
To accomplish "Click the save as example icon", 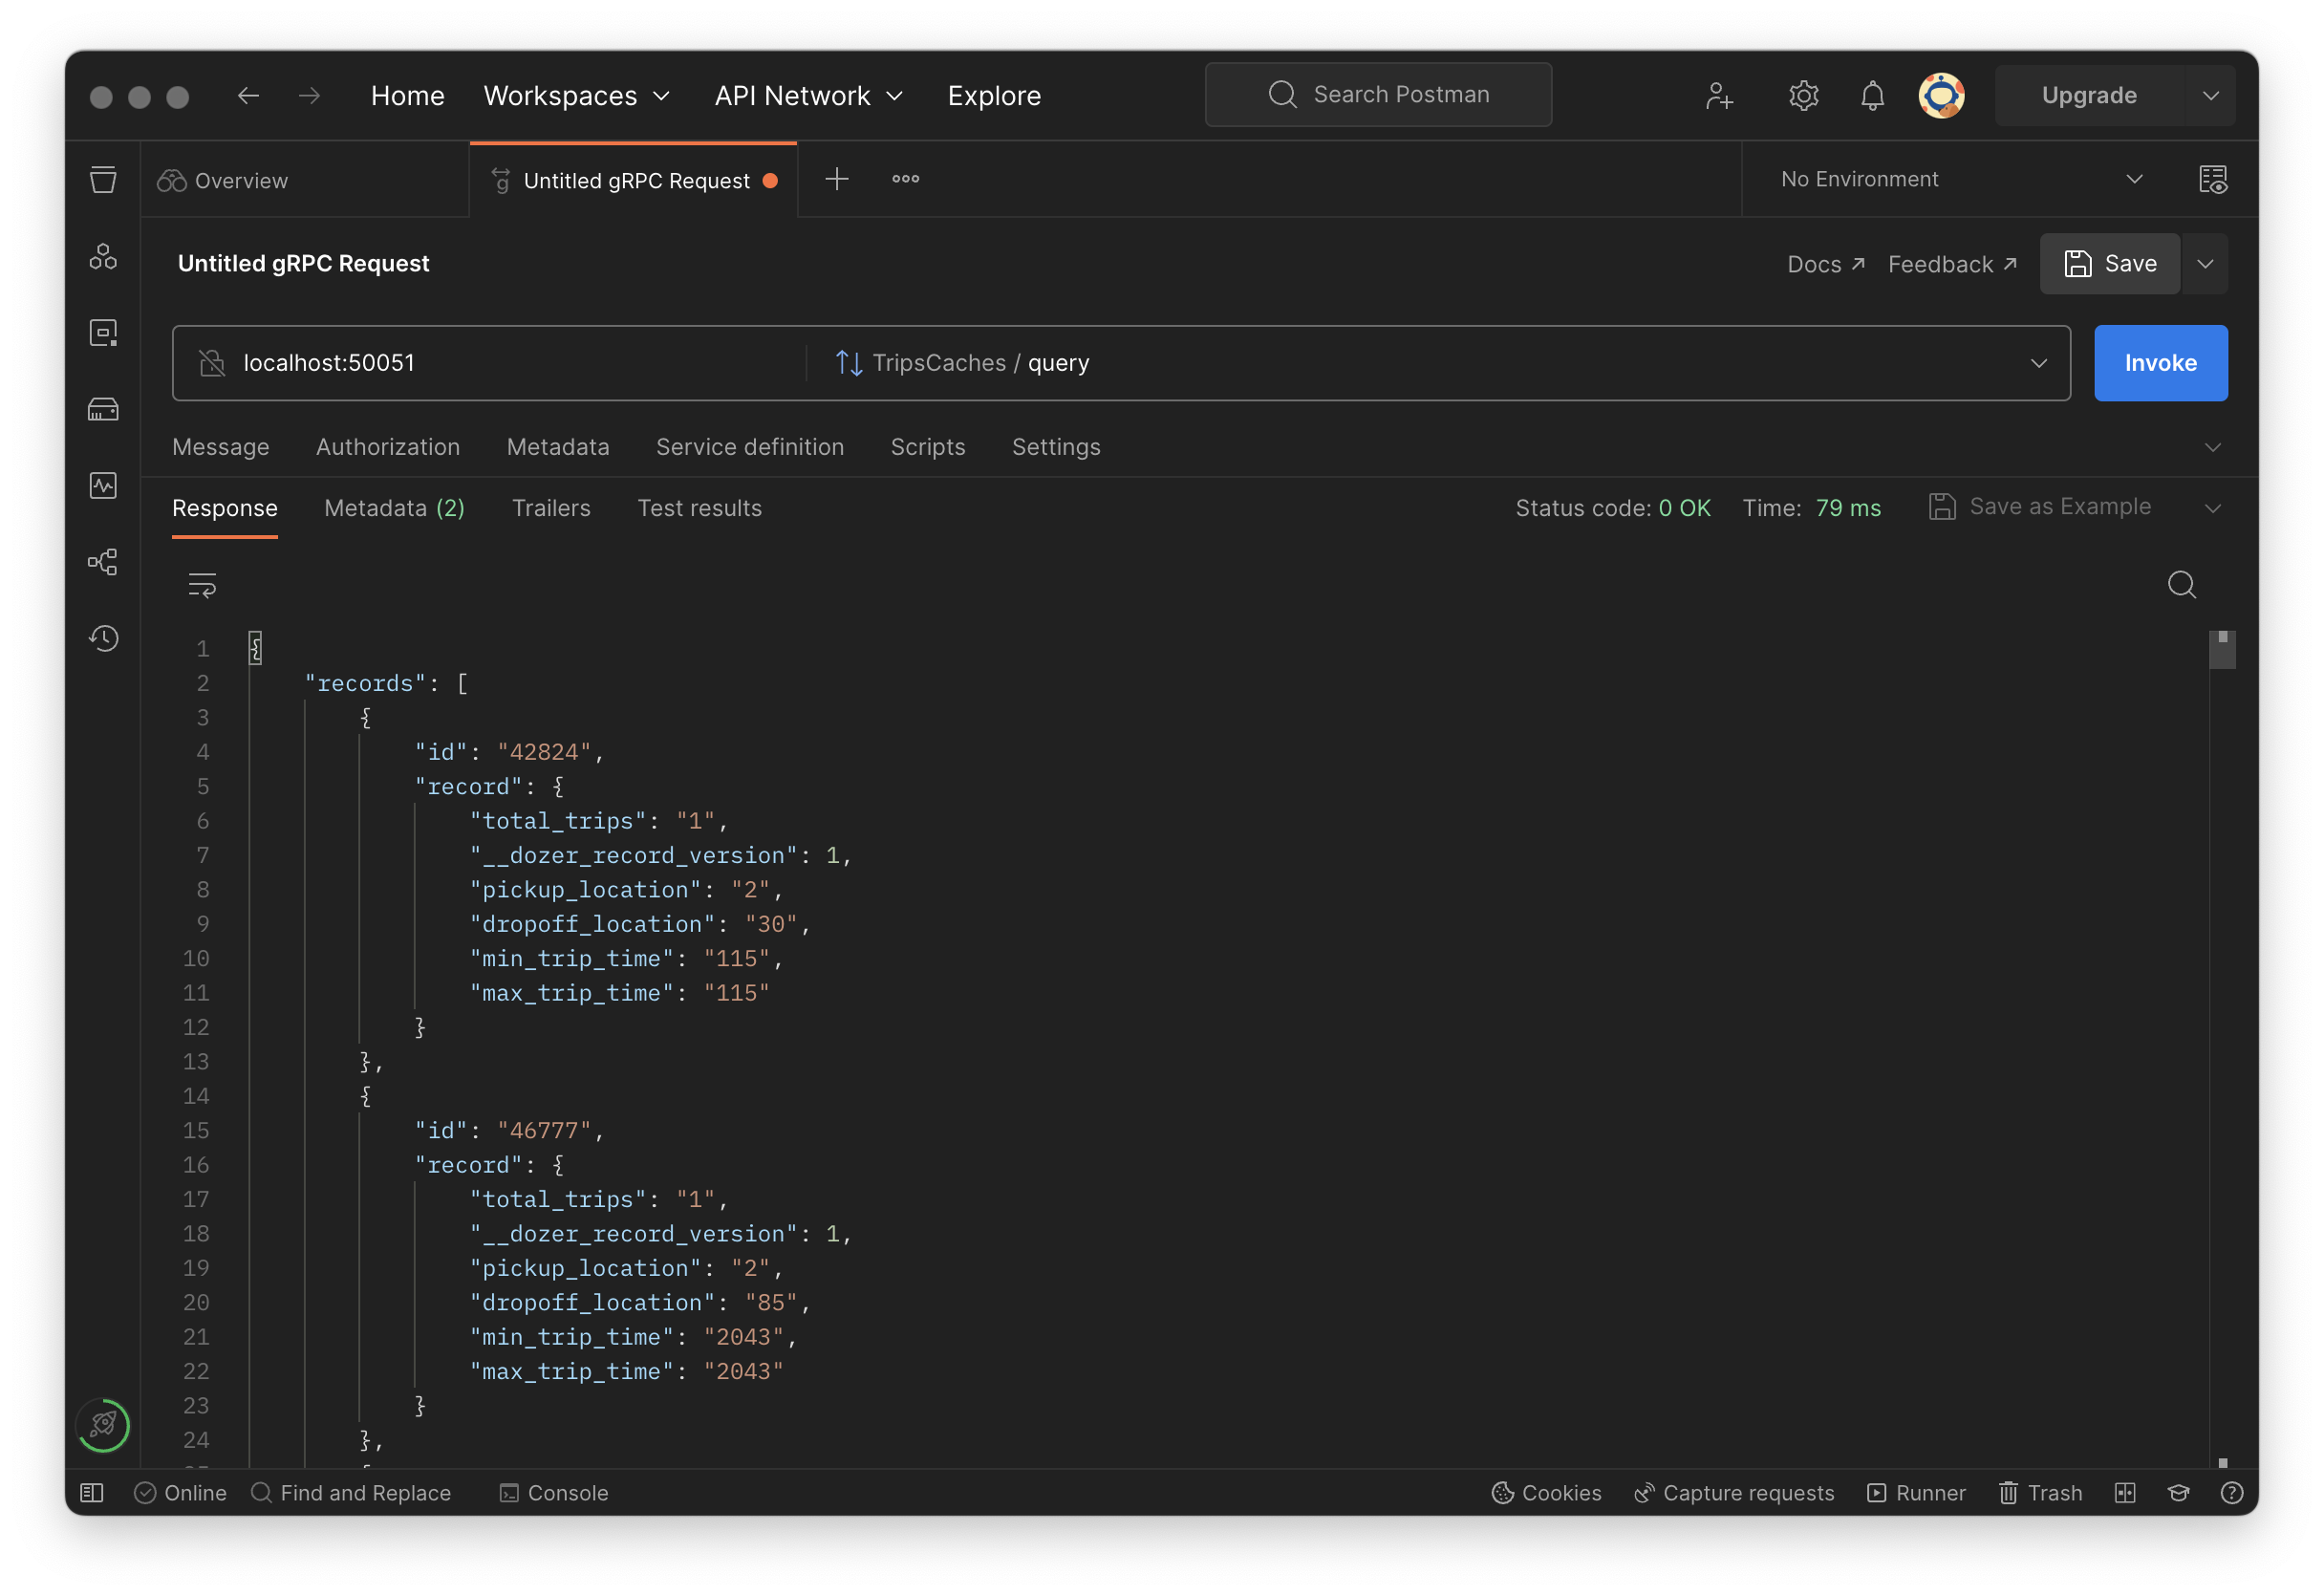I will click(x=1941, y=508).
